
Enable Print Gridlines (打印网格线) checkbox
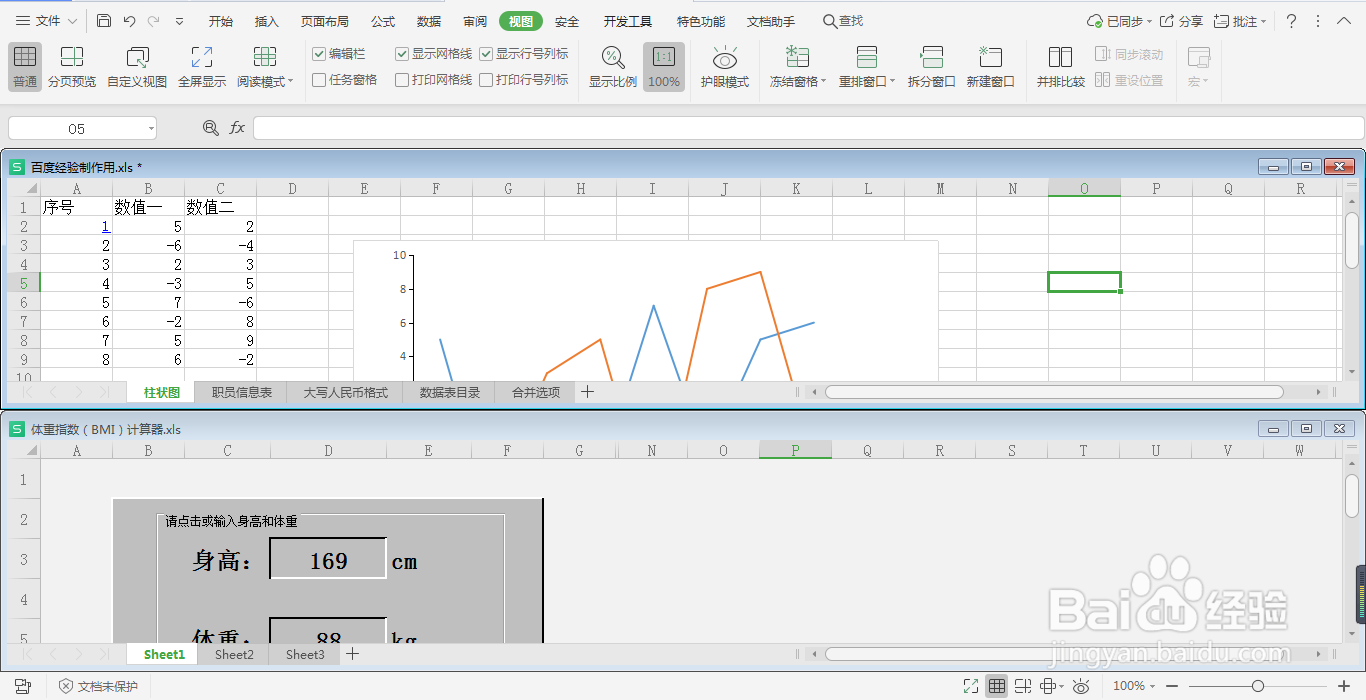click(x=402, y=80)
